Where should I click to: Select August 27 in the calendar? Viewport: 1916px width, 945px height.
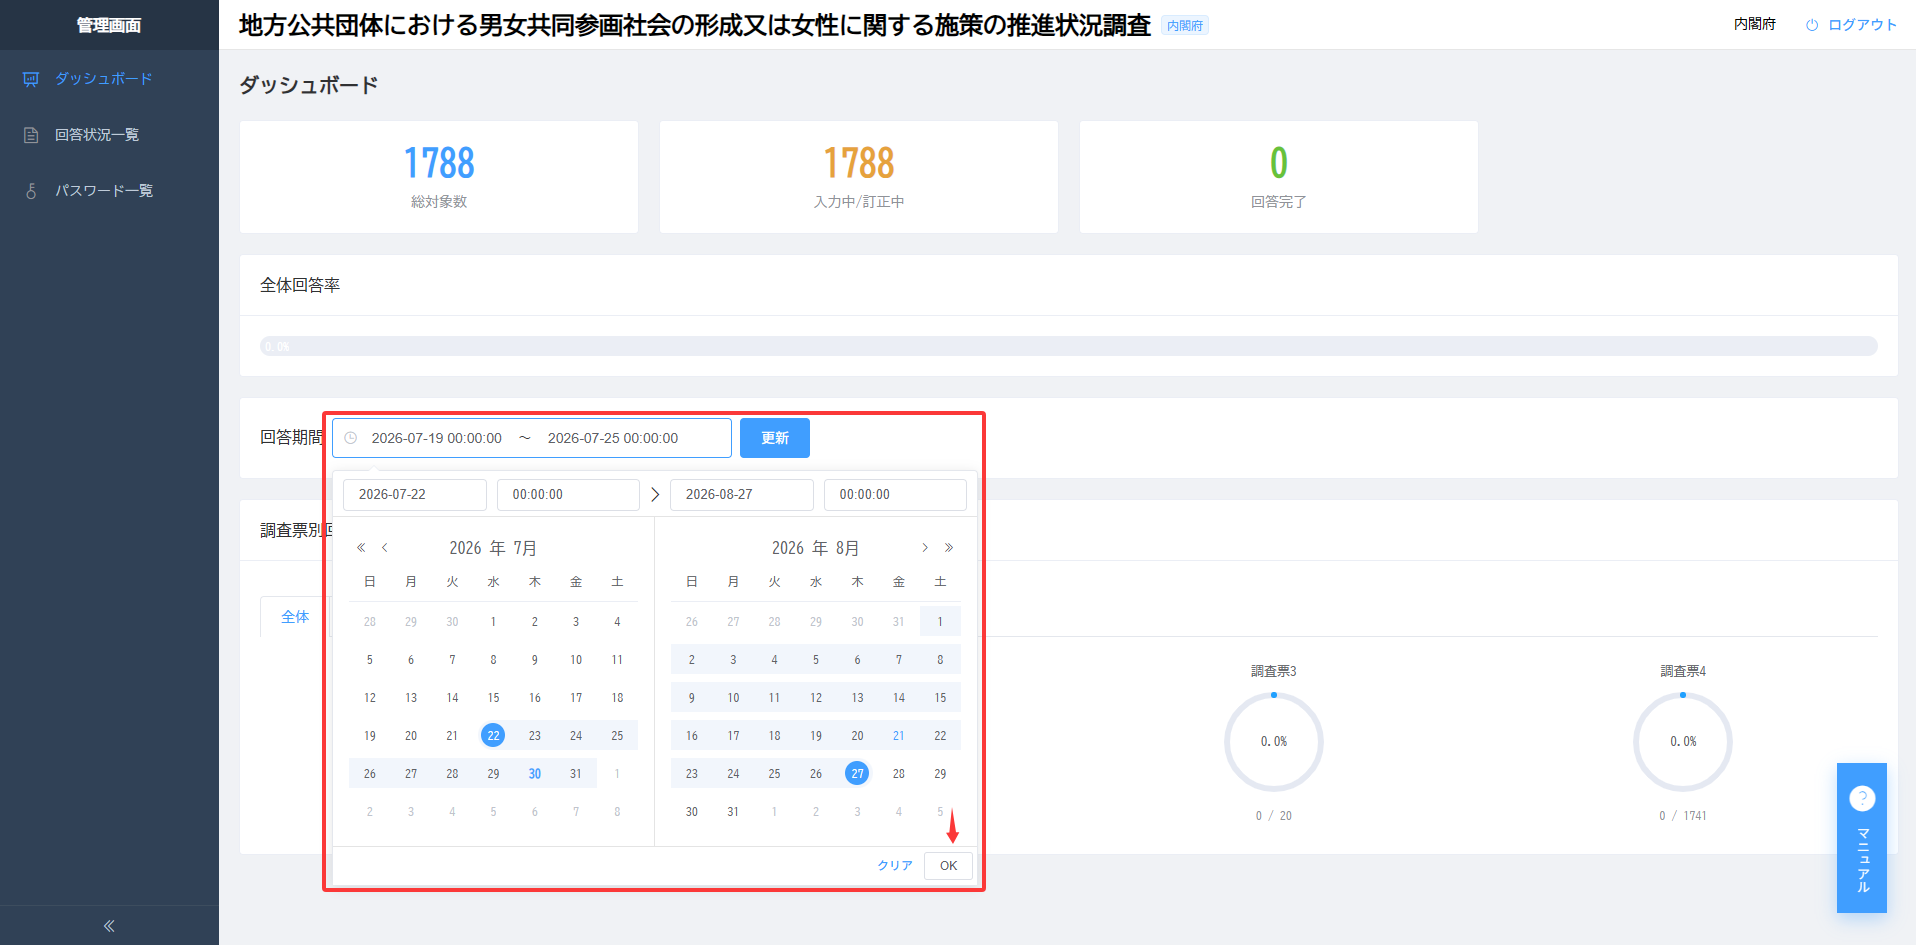click(857, 773)
